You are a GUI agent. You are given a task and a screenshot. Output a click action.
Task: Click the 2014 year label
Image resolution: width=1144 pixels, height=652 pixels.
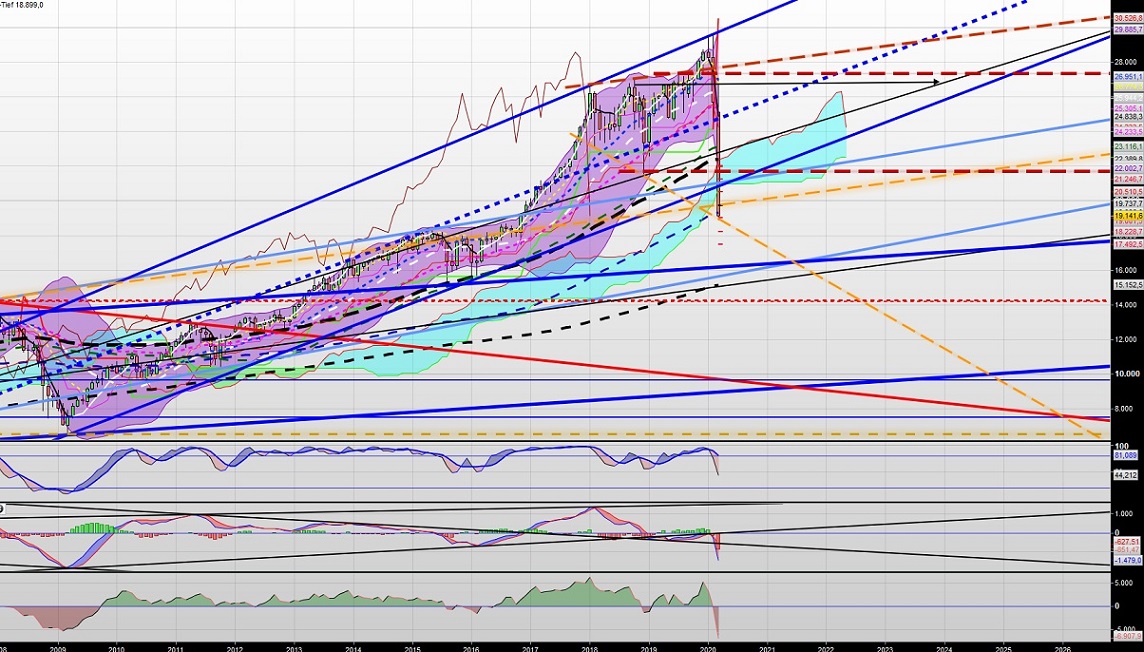tap(353, 648)
